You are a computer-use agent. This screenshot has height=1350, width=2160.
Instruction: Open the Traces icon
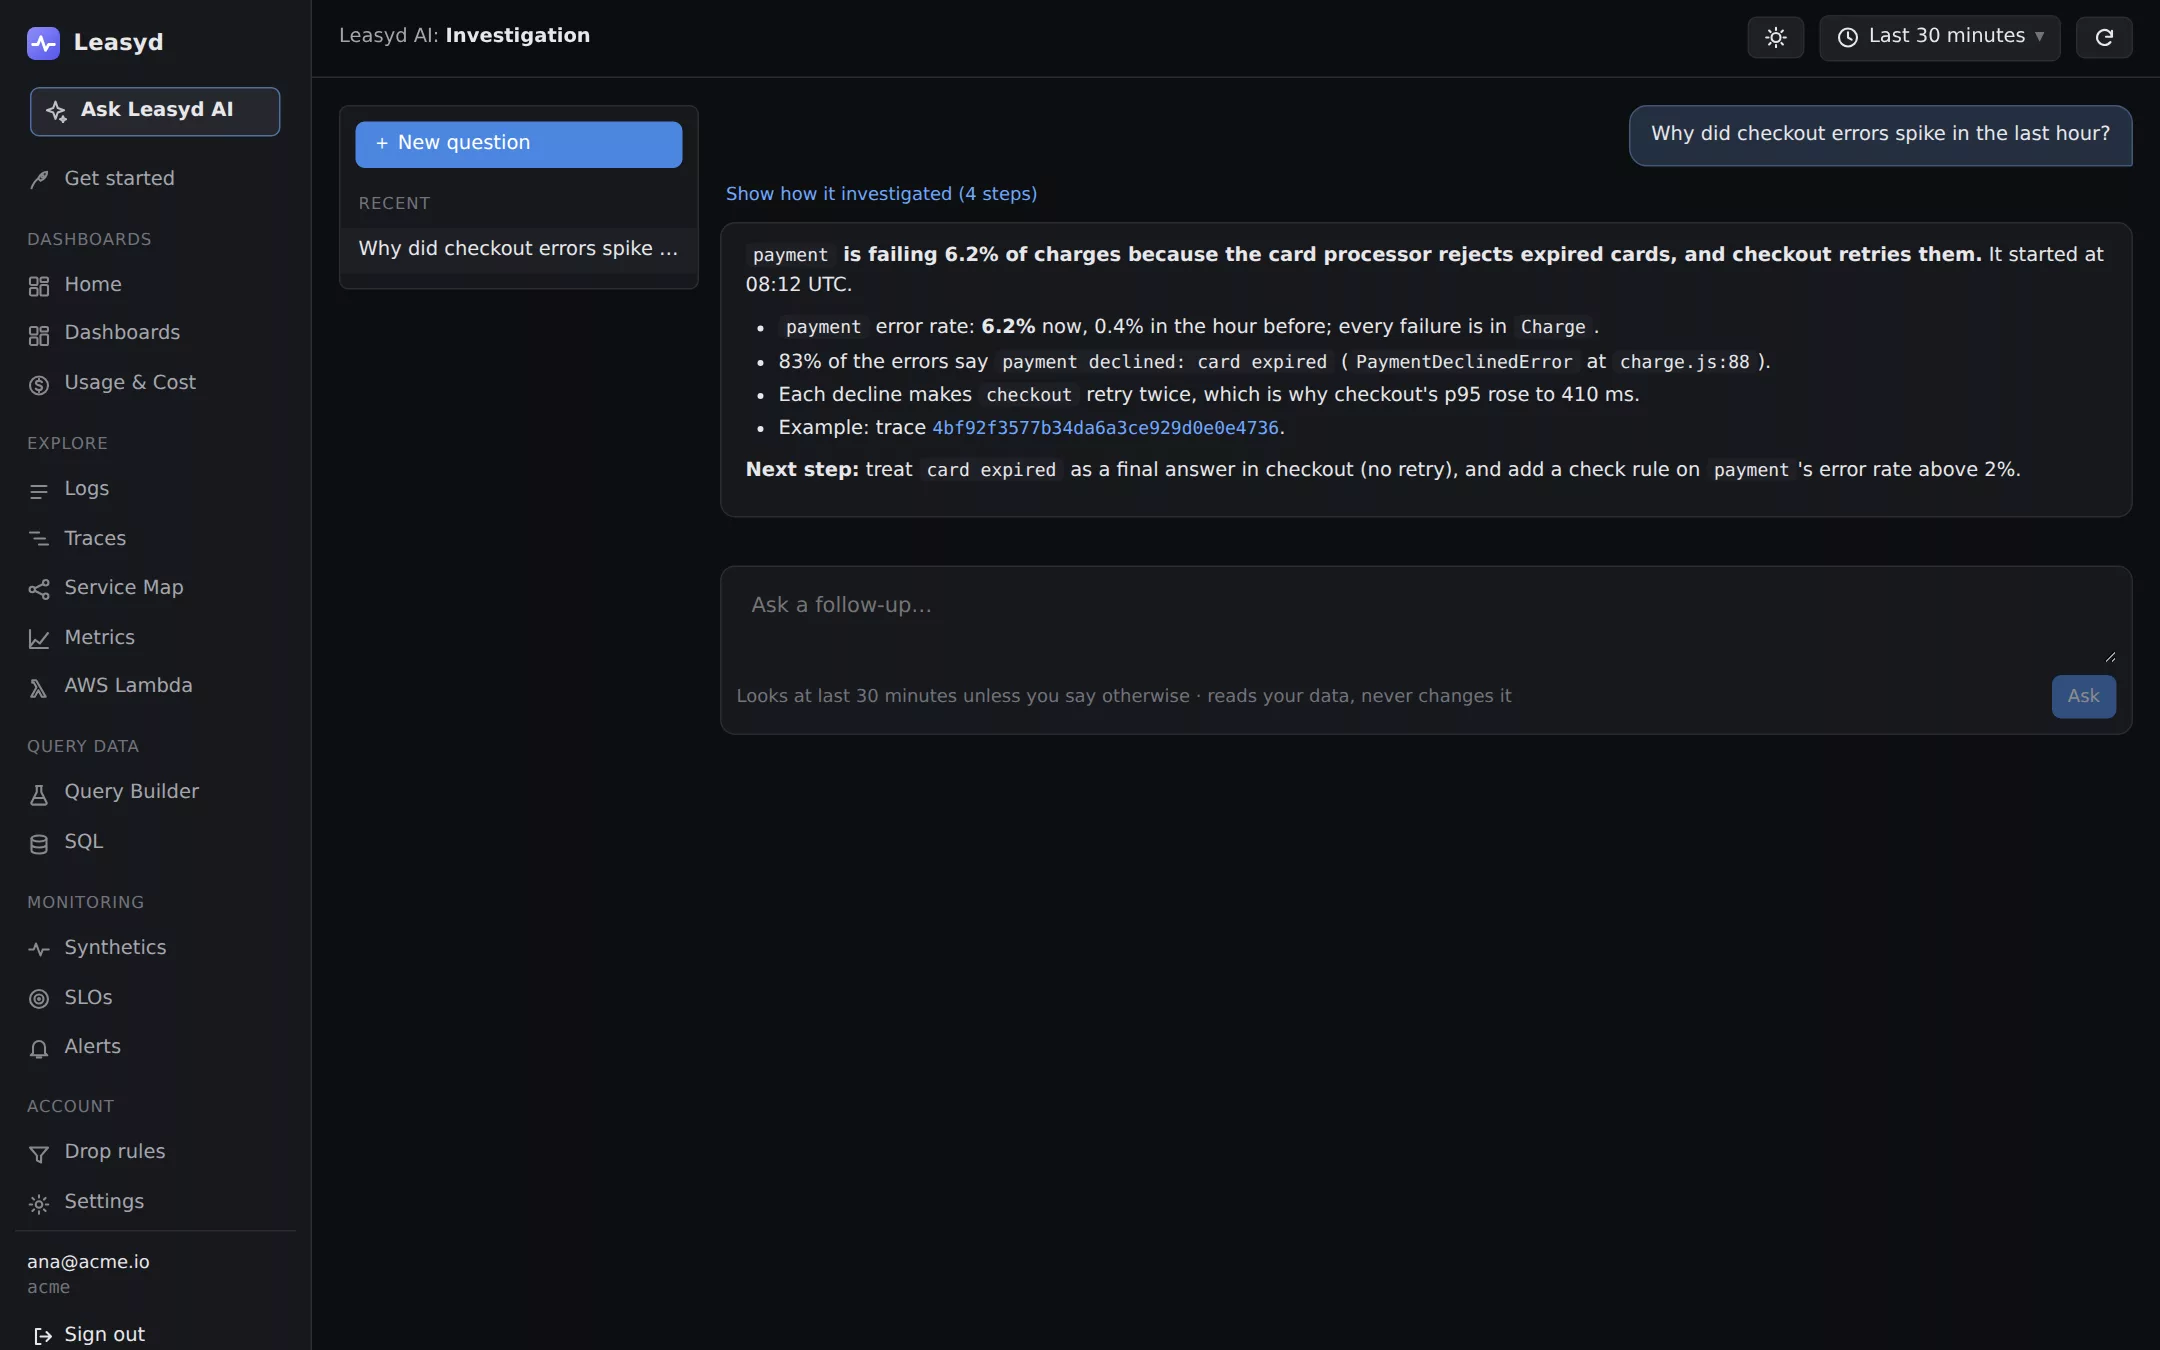tap(39, 540)
